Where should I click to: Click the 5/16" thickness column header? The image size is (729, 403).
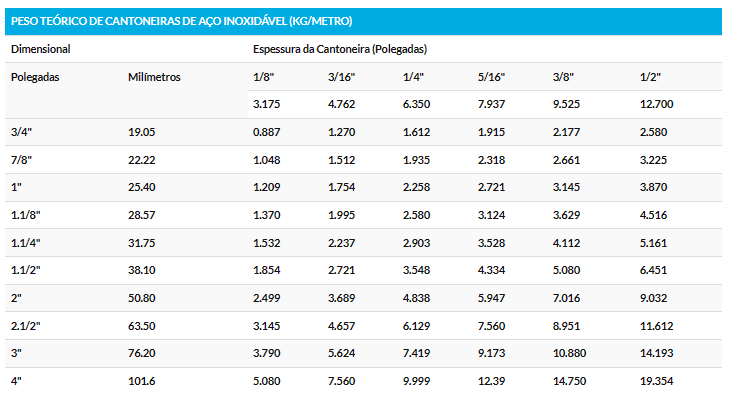pos(491,77)
